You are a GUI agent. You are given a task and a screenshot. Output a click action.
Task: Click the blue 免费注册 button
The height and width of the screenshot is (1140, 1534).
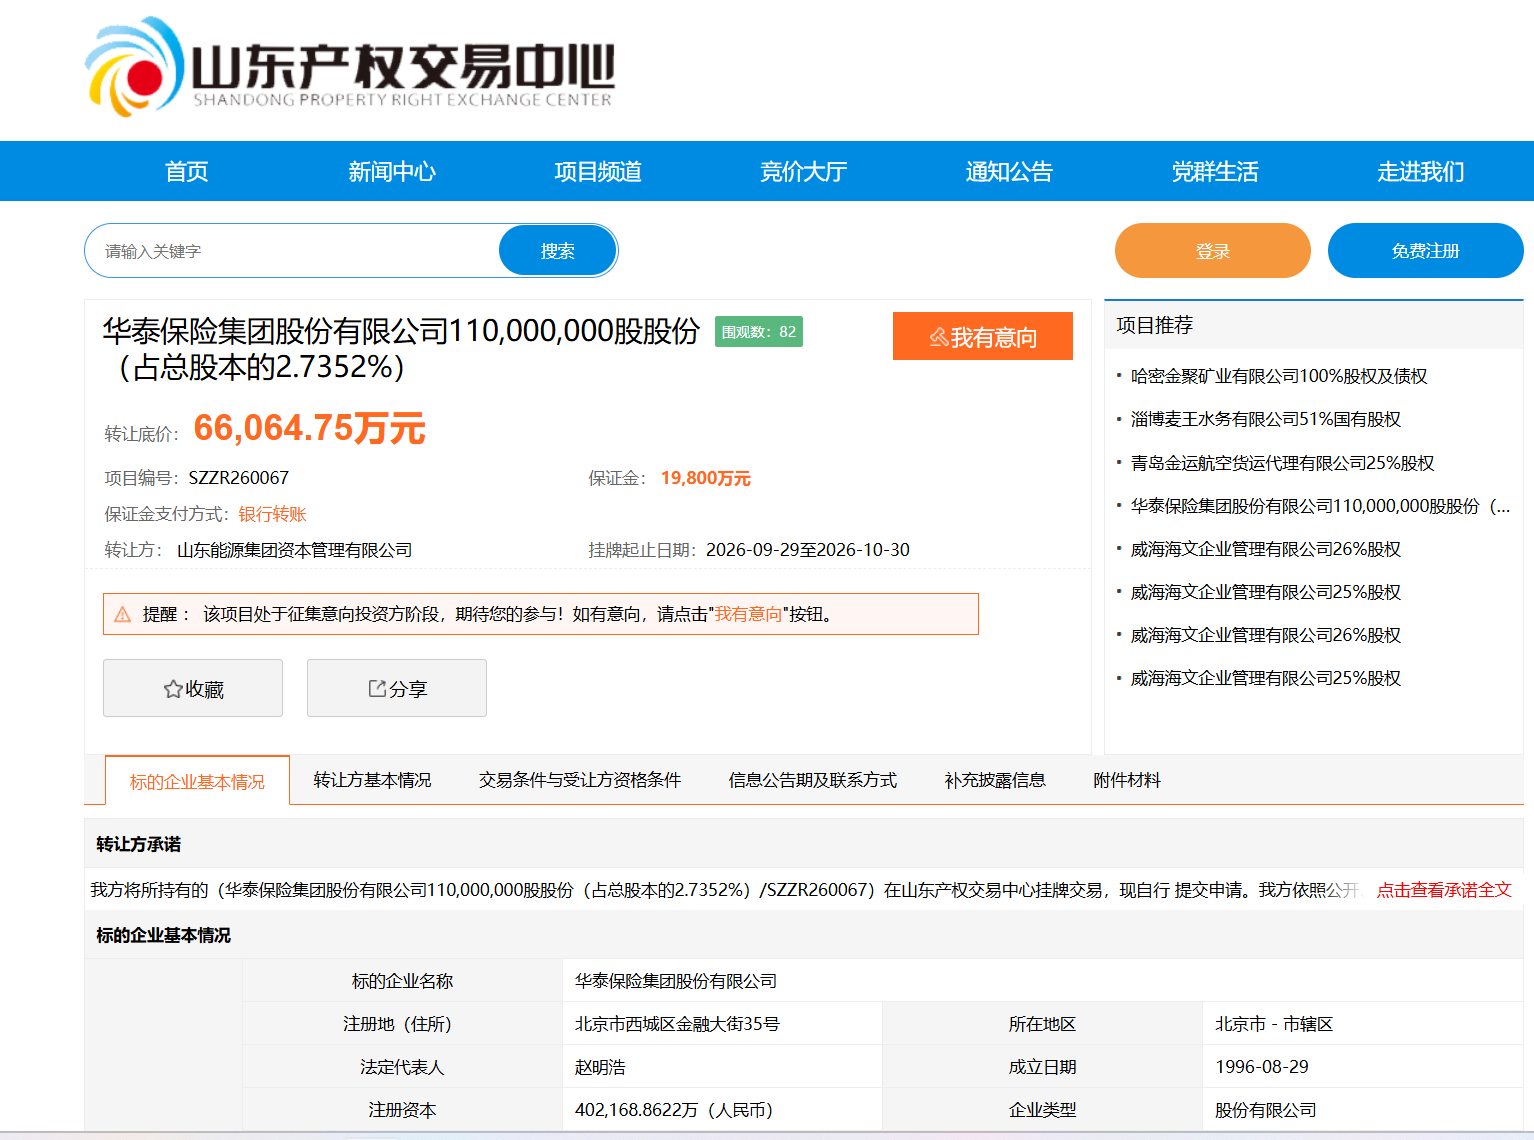(1426, 250)
